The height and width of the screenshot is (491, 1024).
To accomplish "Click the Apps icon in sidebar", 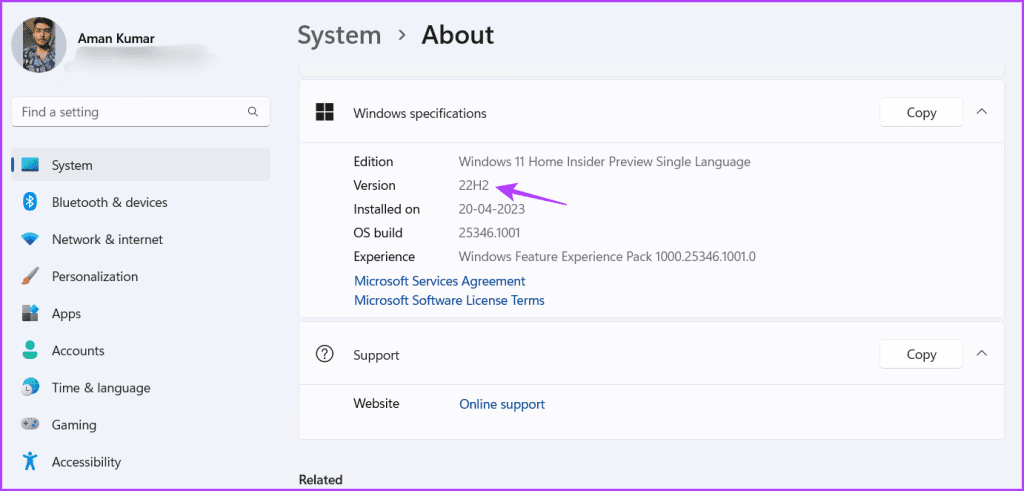I will [30, 313].
